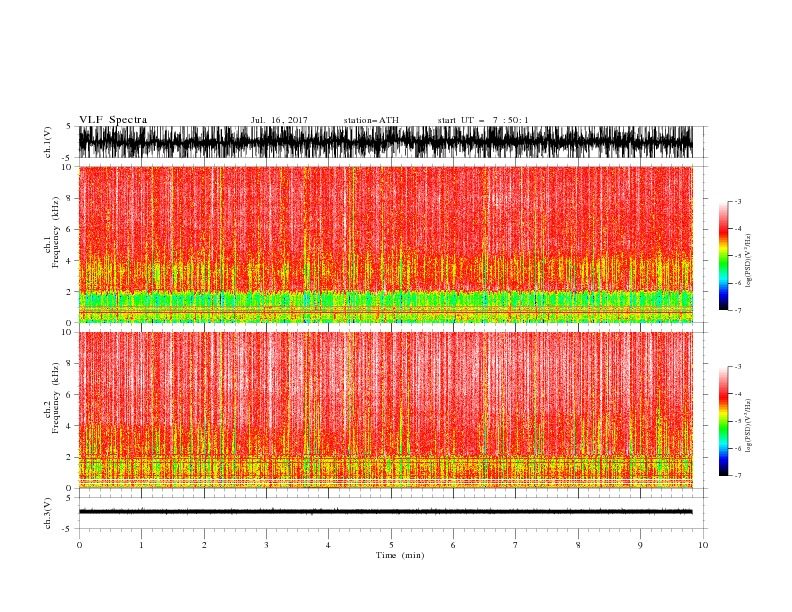Click the "-3" tick on ch.1 color bar
The width and height of the screenshot is (792, 612).
[738, 201]
